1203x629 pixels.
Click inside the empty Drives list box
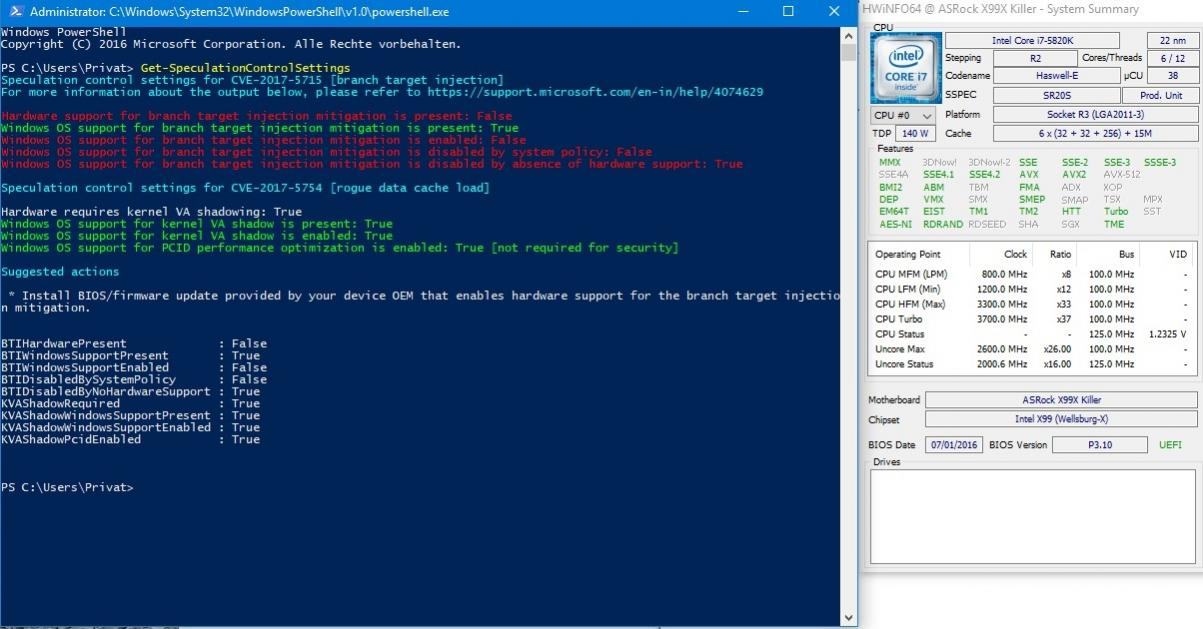coord(1033,516)
